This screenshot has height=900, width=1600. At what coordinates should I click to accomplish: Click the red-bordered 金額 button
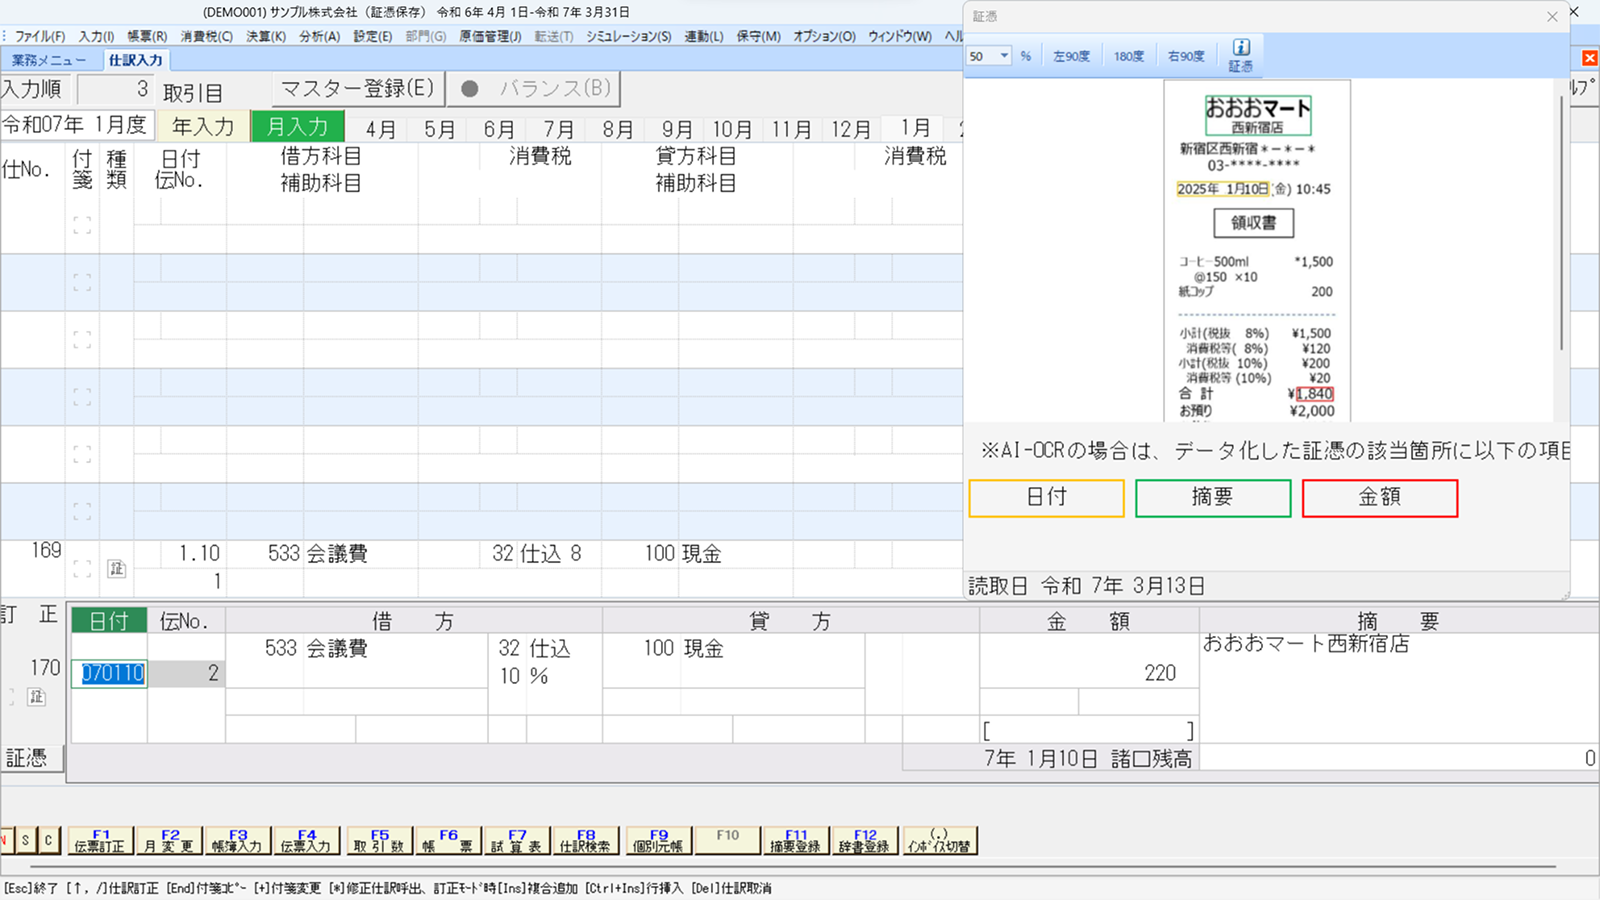click(x=1379, y=497)
